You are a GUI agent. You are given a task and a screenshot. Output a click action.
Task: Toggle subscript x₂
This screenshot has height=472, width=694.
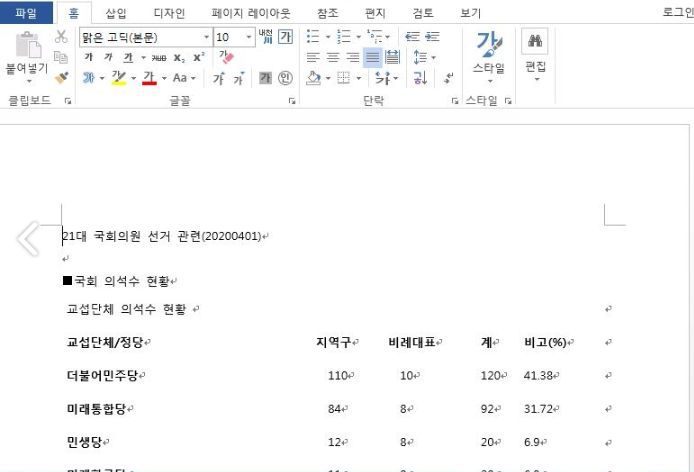click(179, 58)
